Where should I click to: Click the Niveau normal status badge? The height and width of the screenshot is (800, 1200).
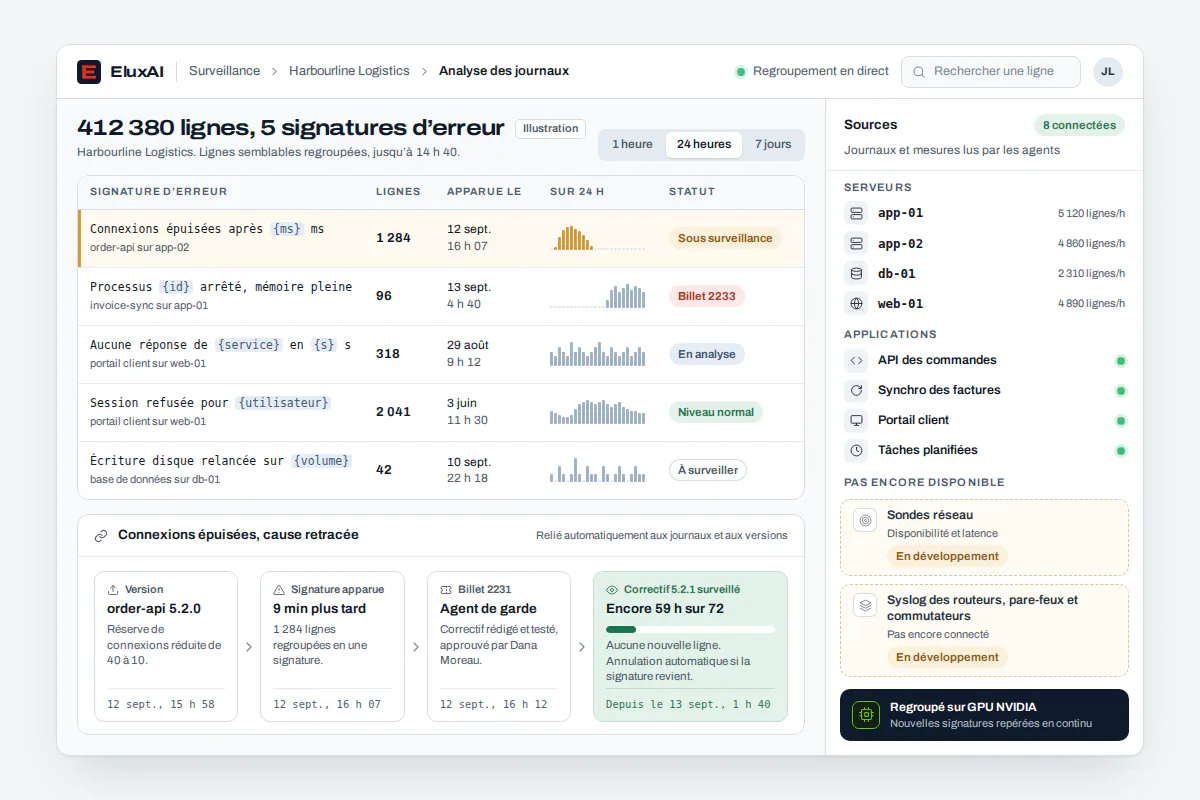(716, 412)
